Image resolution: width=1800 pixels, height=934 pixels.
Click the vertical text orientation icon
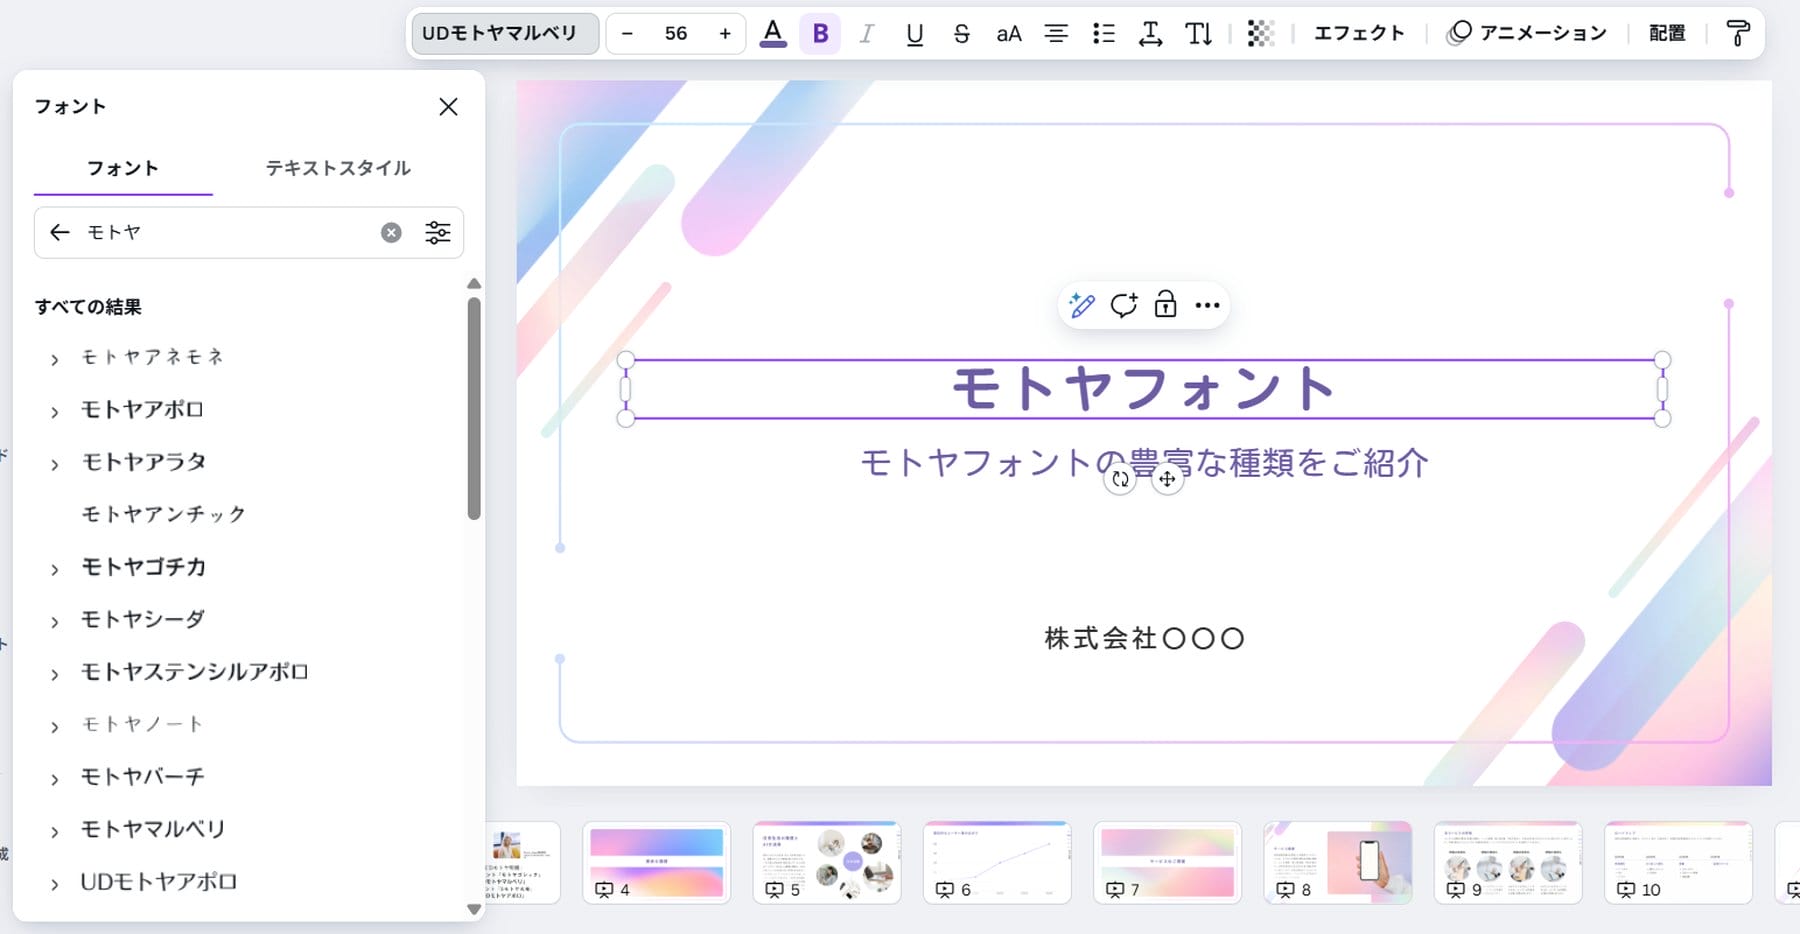point(1197,33)
